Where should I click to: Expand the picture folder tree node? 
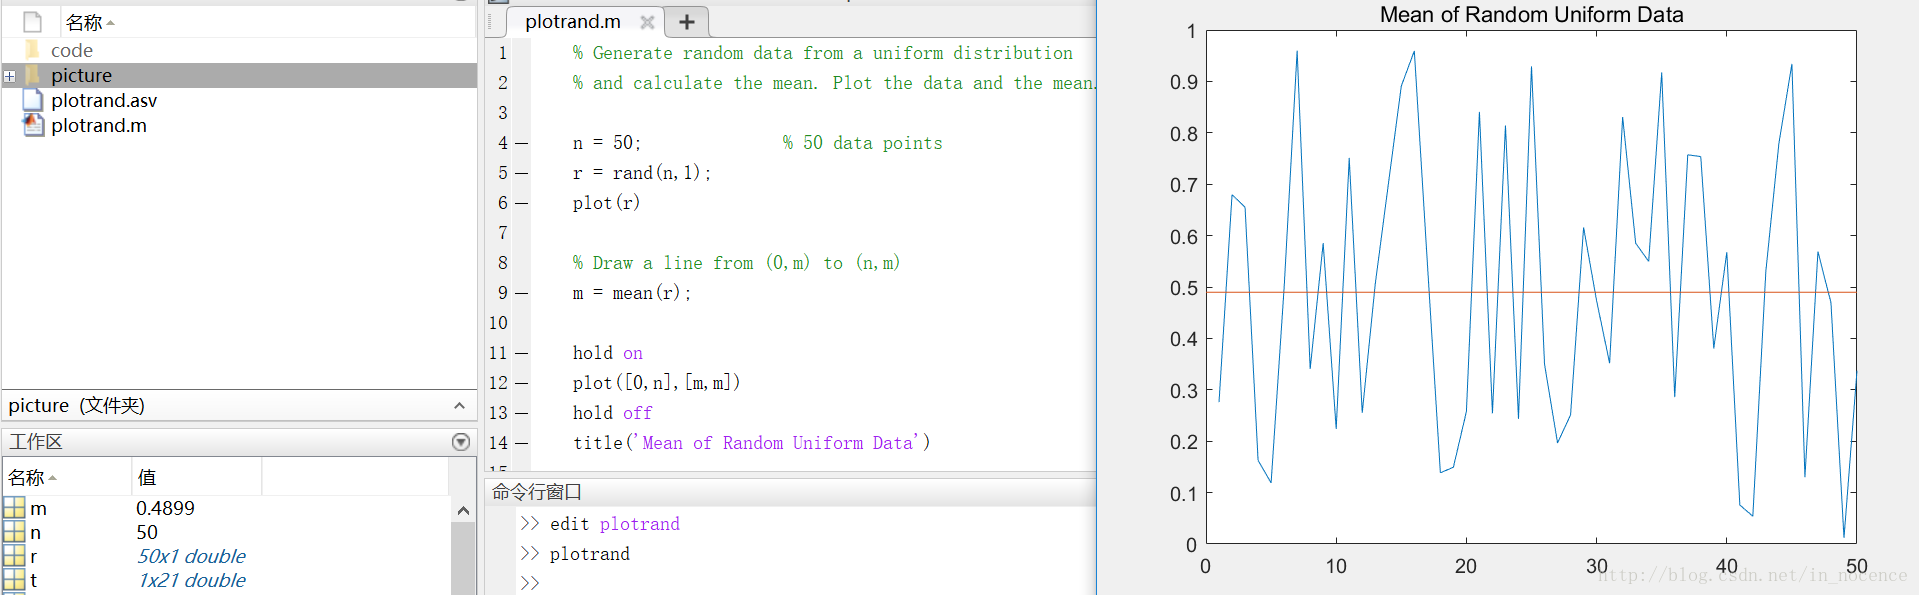(9, 76)
